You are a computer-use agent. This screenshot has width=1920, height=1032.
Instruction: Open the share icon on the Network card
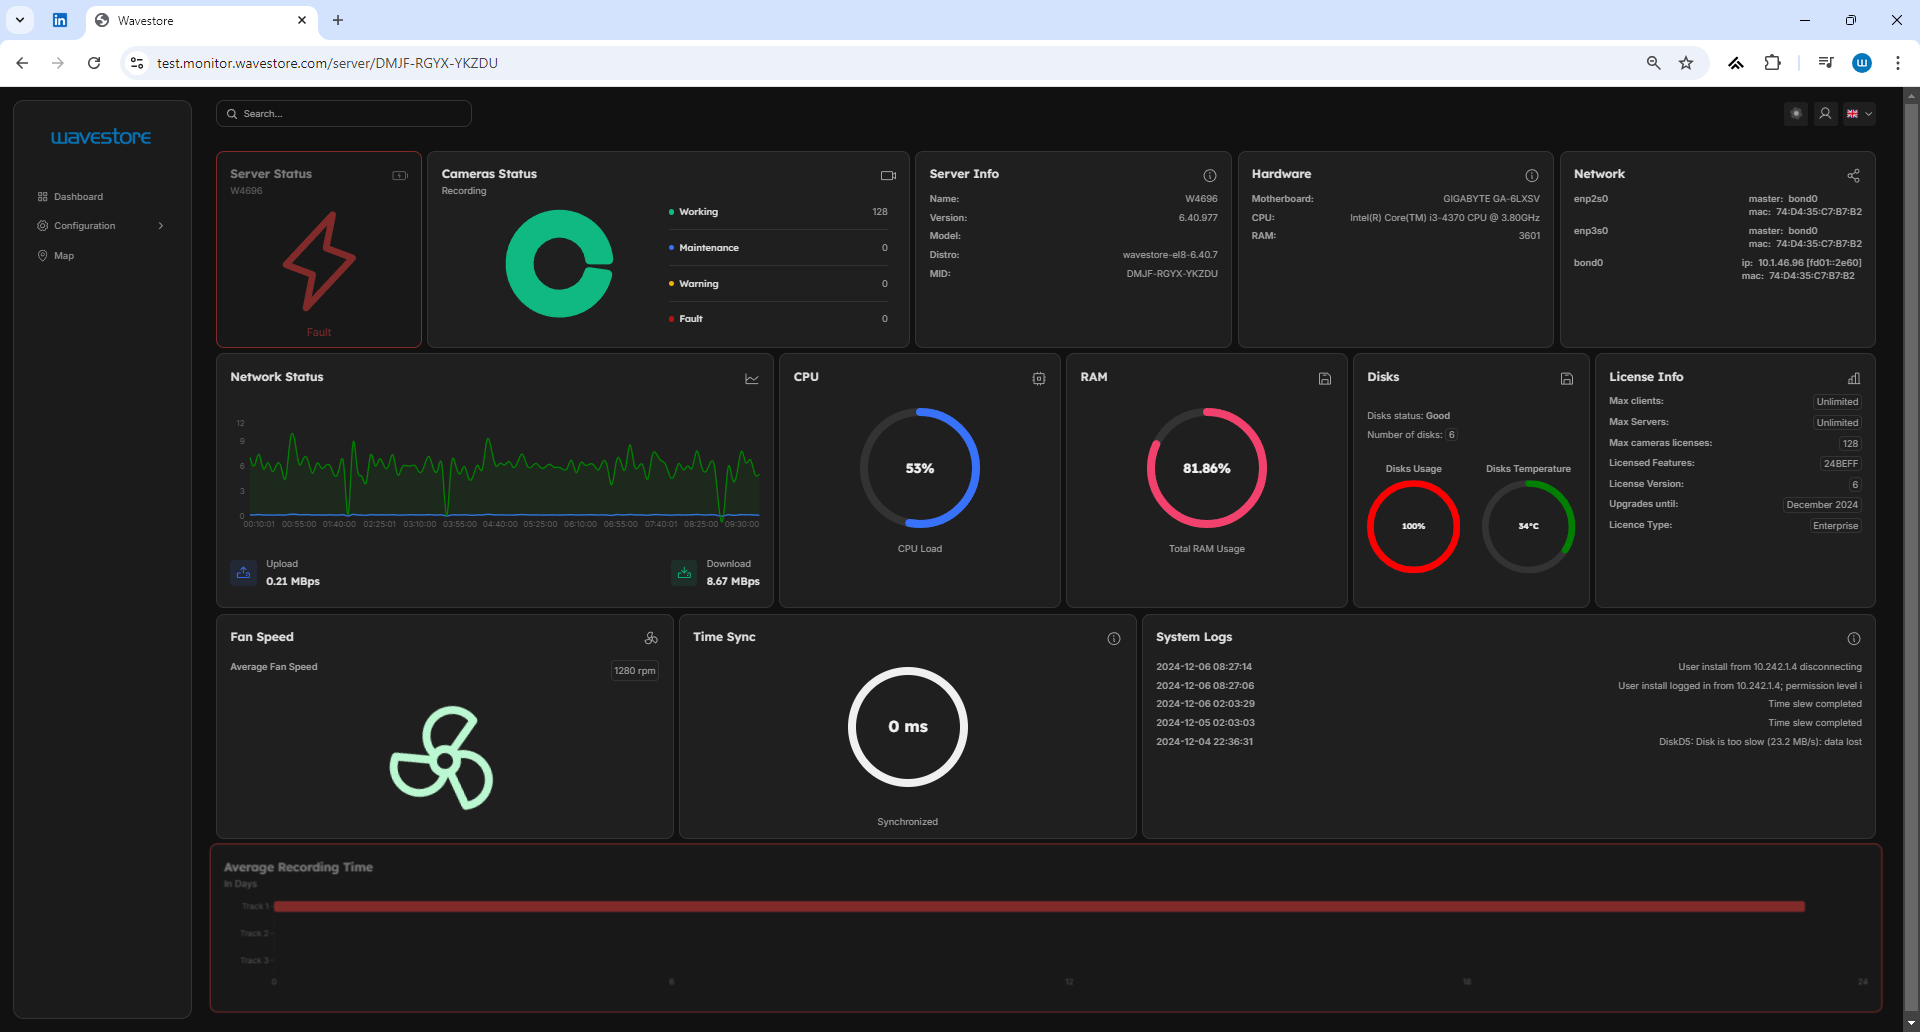1853,175
